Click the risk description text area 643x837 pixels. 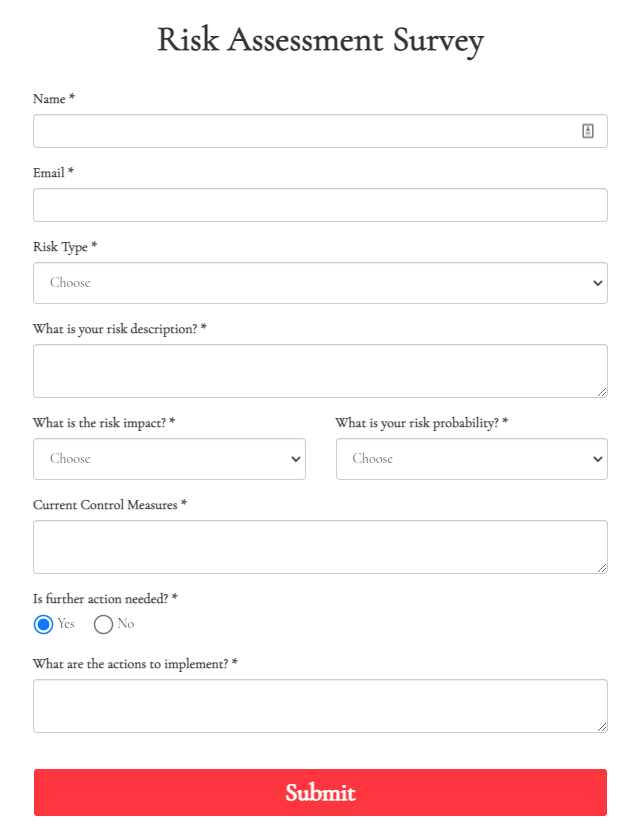[x=320, y=371]
